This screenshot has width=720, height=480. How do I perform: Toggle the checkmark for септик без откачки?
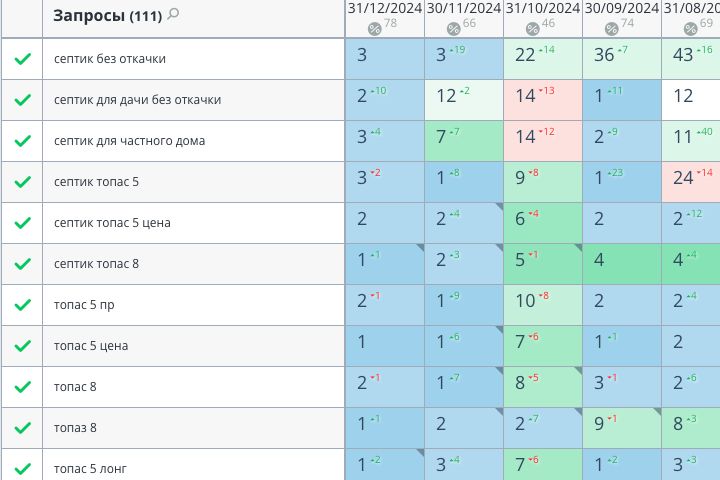[22, 59]
